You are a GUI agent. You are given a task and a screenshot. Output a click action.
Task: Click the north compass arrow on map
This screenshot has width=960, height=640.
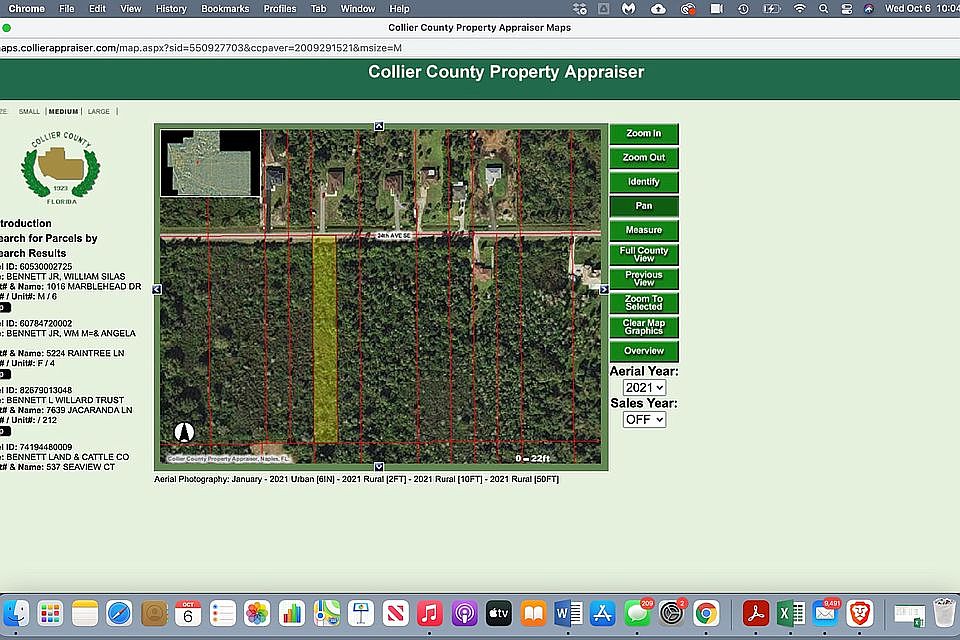(184, 432)
